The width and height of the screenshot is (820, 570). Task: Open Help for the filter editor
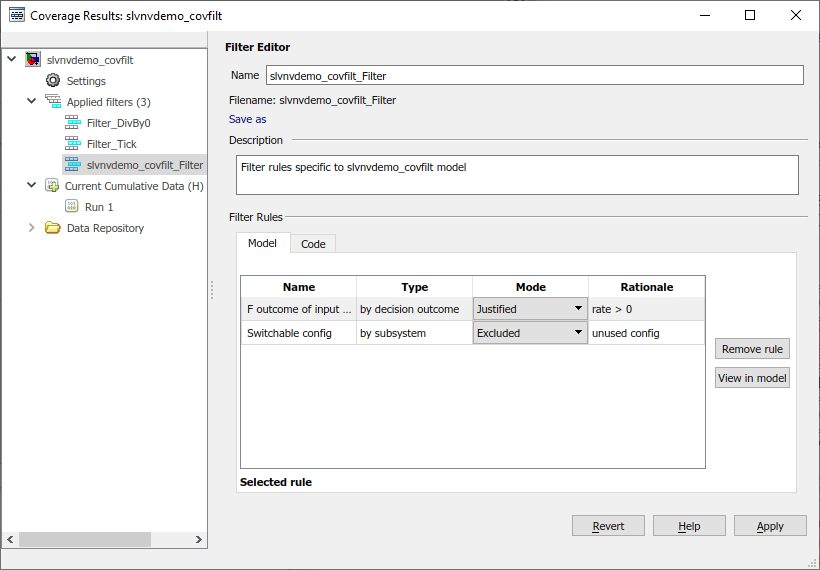[x=689, y=526]
